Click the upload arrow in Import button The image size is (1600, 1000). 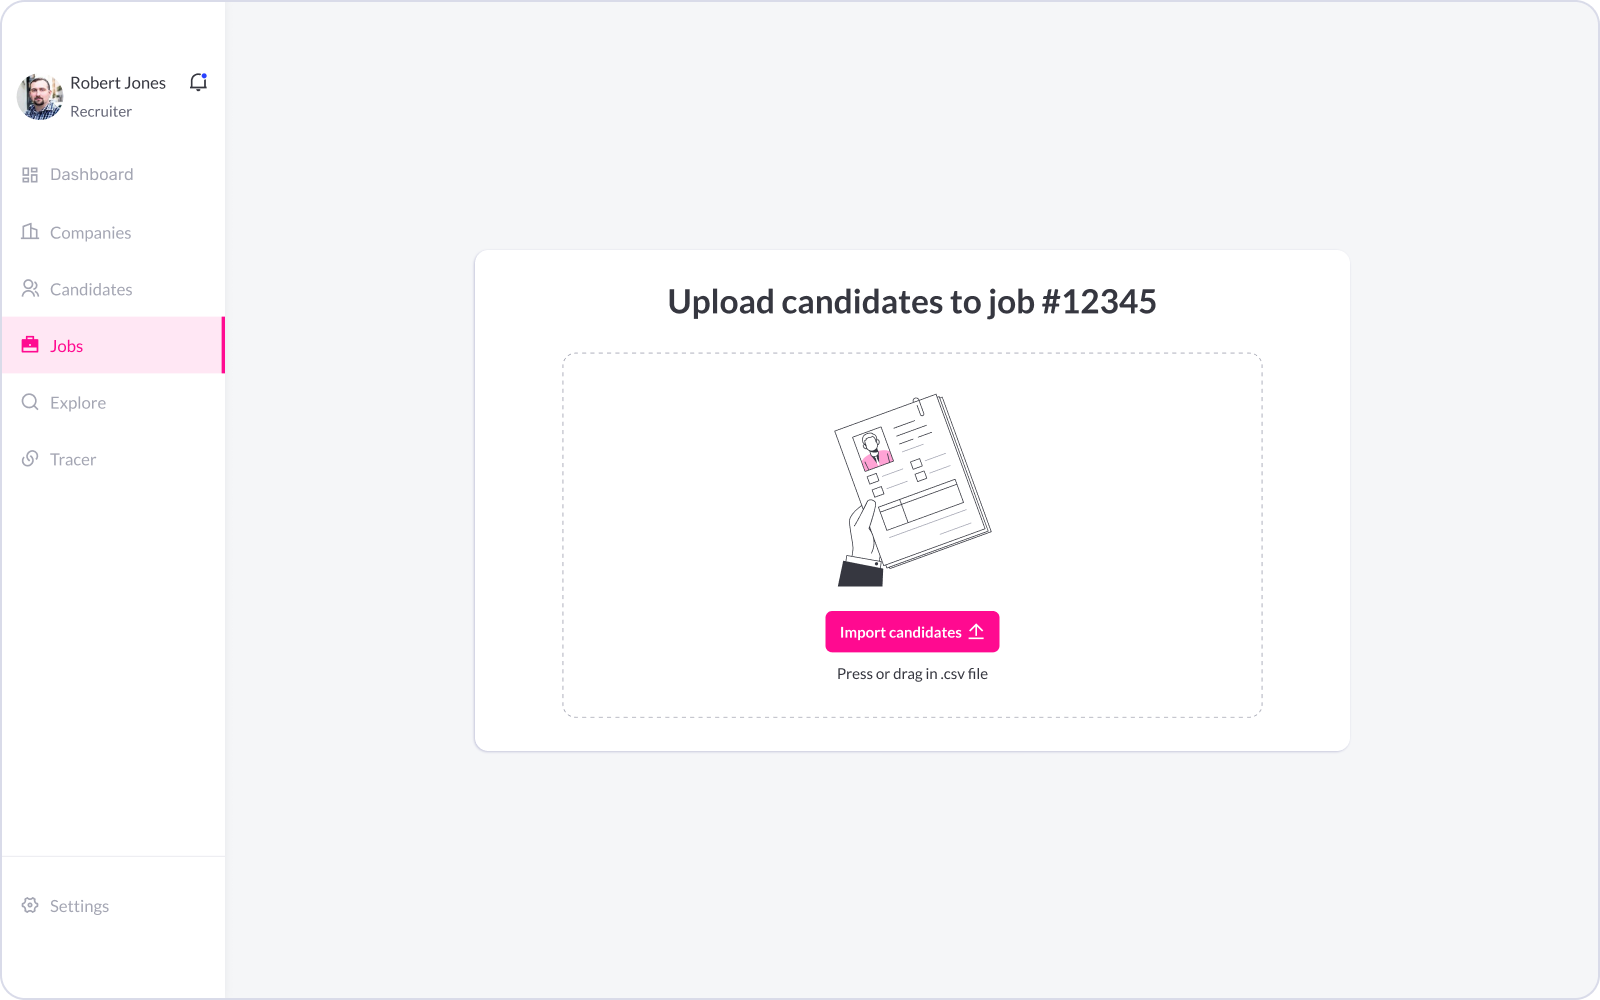pos(977,632)
